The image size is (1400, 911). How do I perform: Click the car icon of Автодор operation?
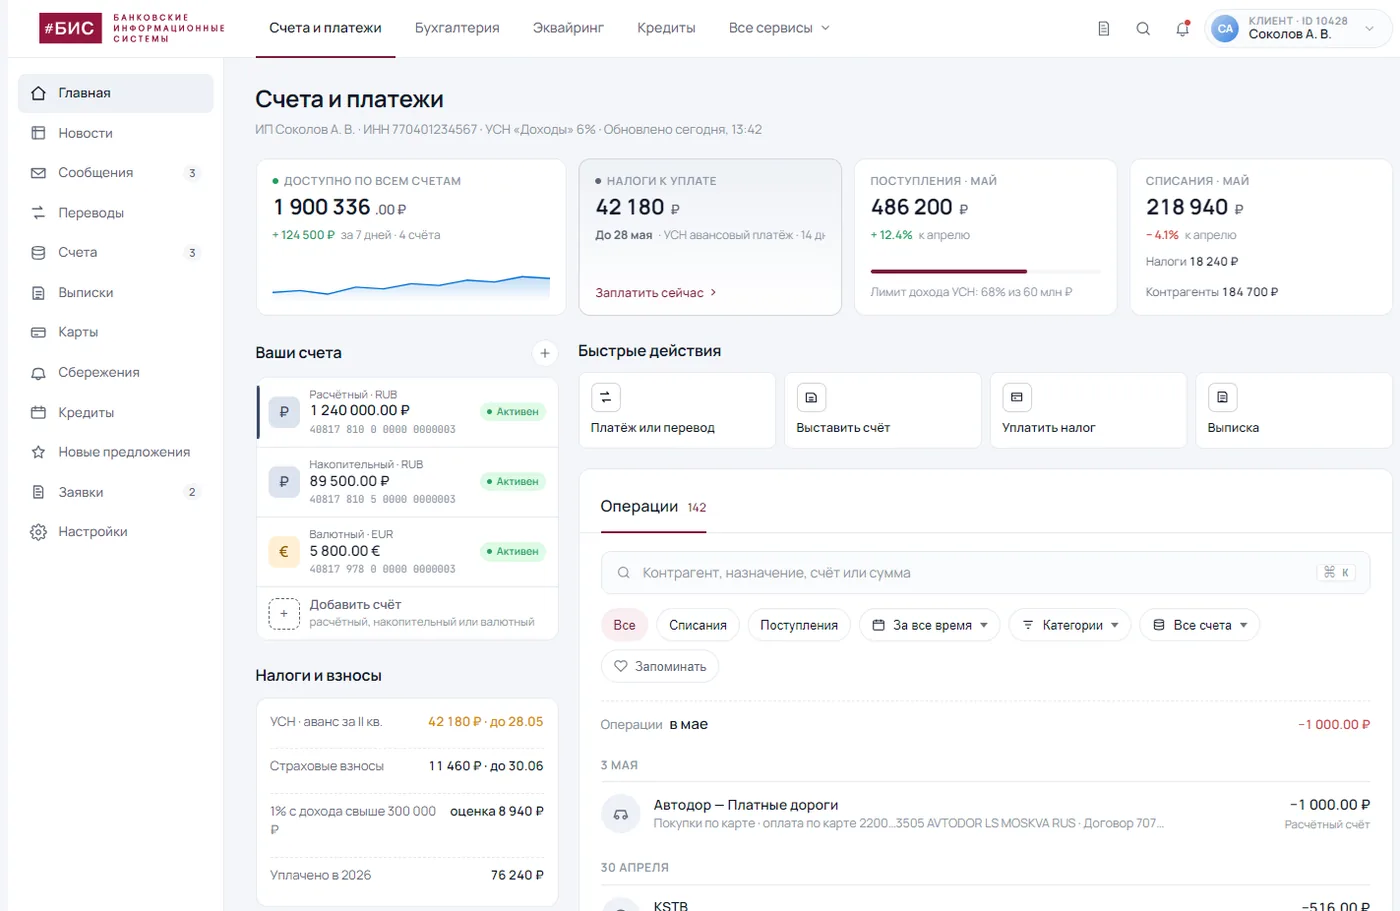(620, 814)
